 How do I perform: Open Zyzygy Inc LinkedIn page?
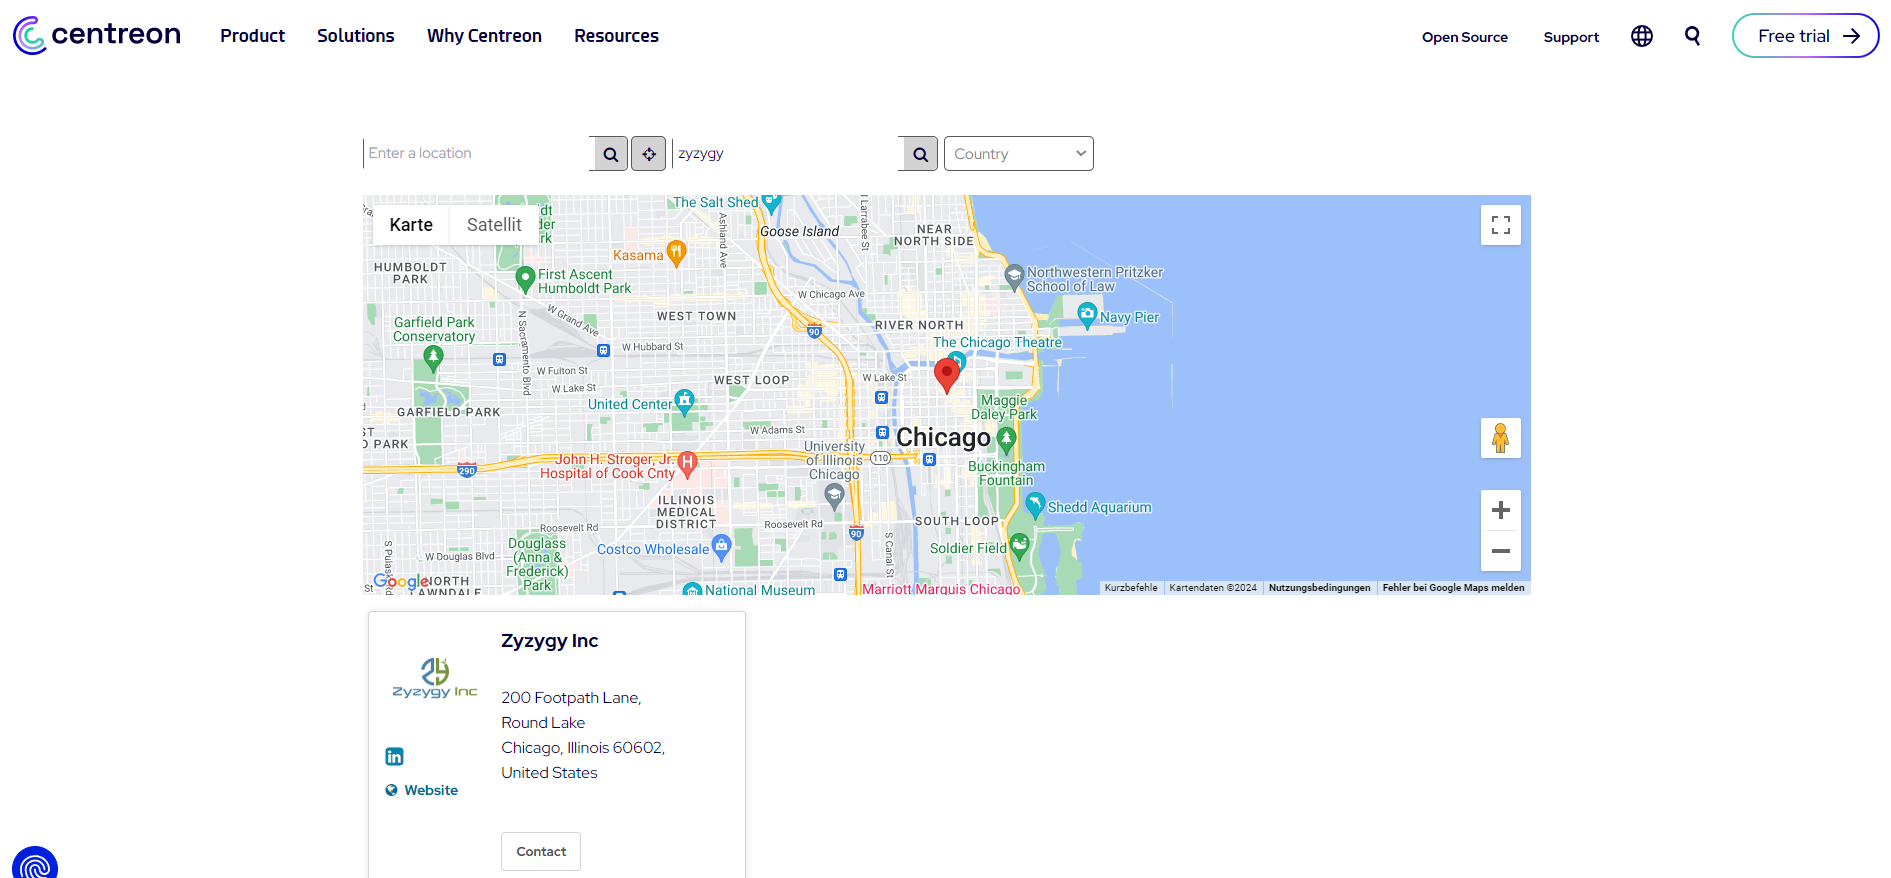click(395, 756)
